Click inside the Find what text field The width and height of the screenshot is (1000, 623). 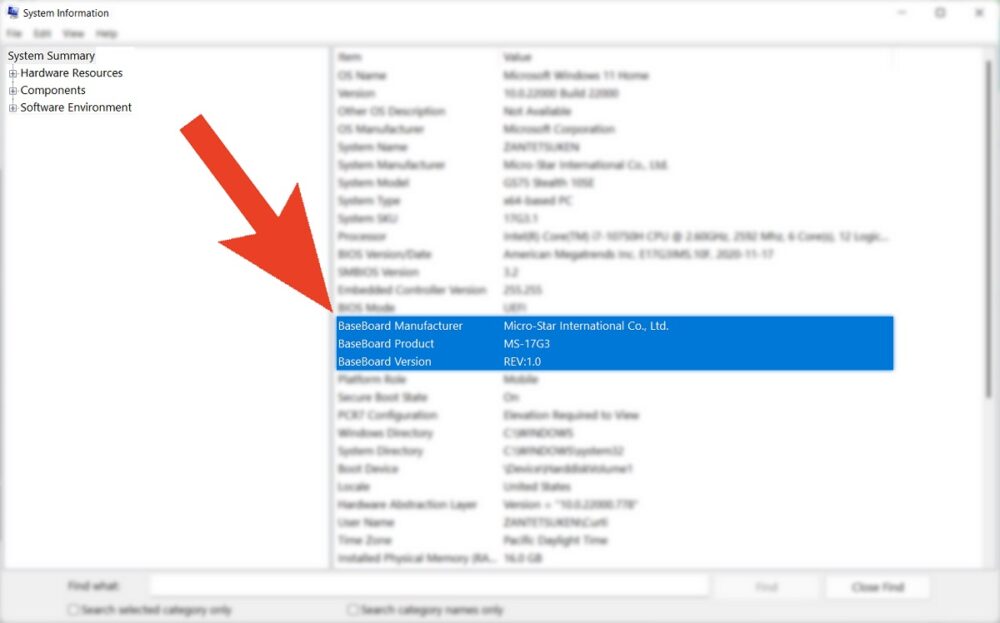(x=428, y=585)
